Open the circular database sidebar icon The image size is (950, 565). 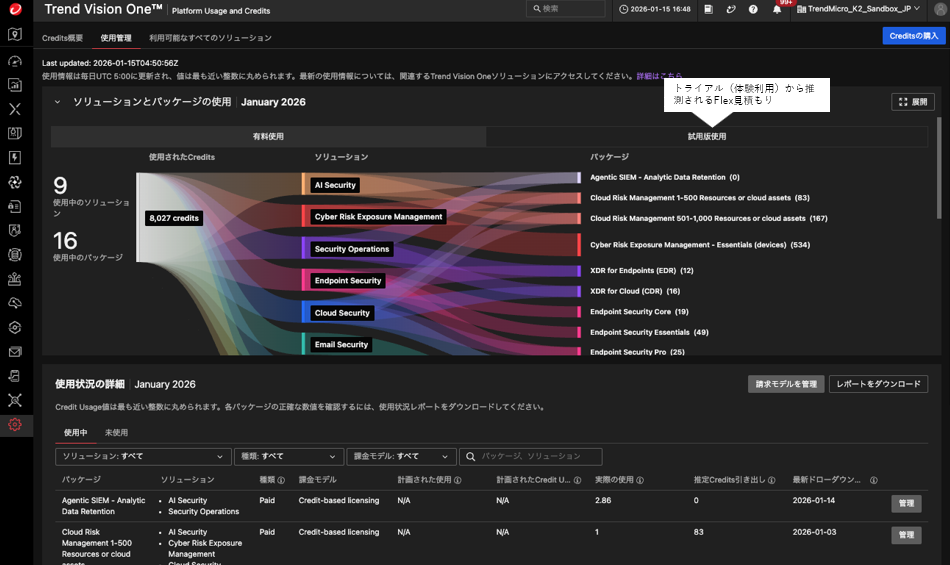pos(15,255)
